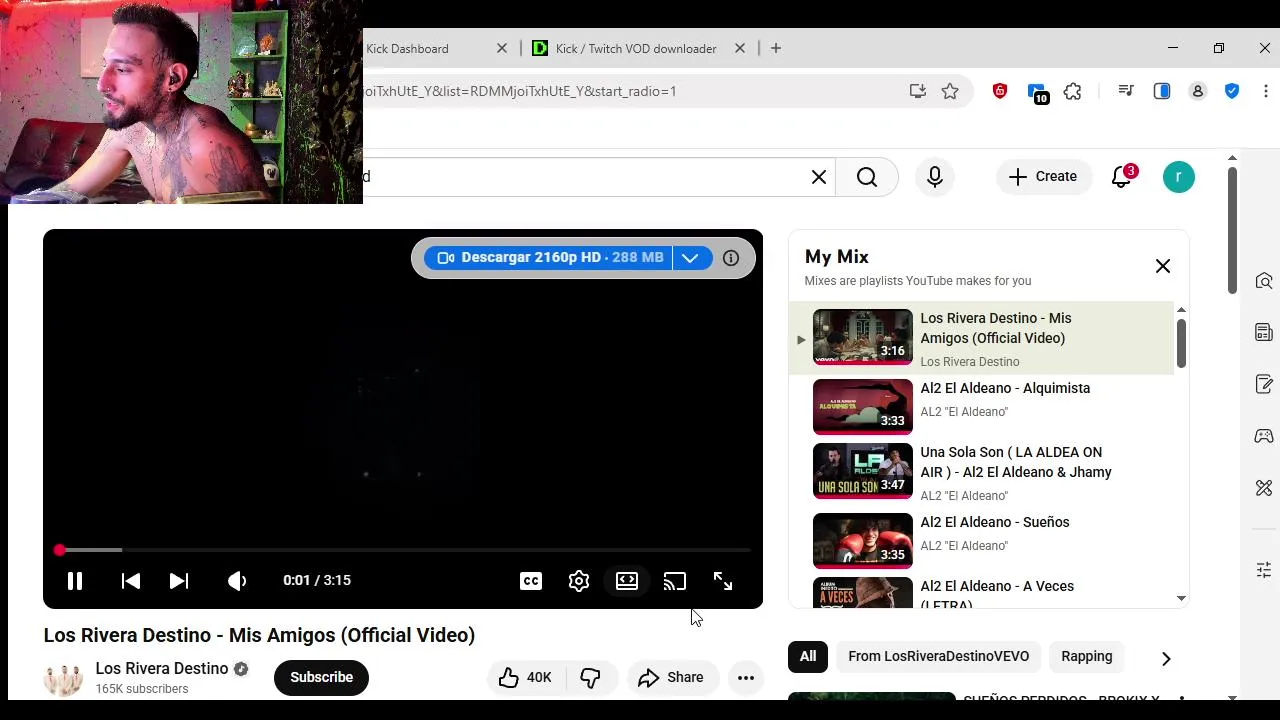This screenshot has height=720, width=1280.
Task: Open Los Rivera Destino channel name
Action: [162, 668]
